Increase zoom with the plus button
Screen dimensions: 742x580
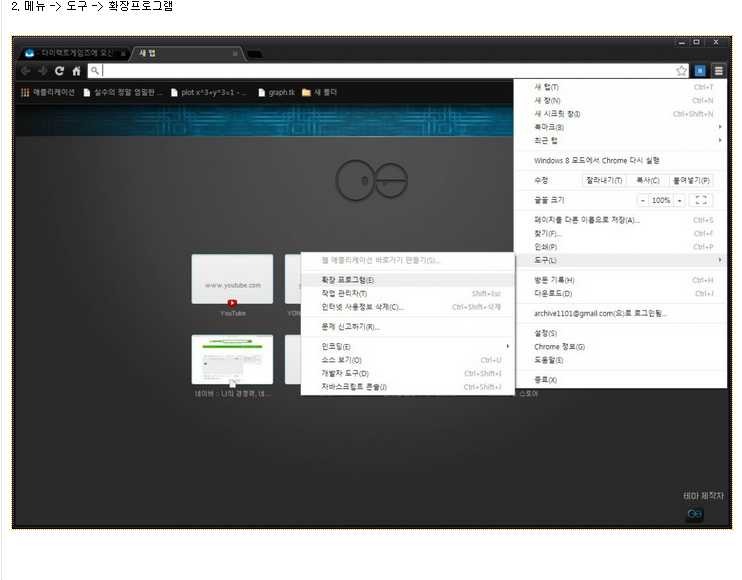(679, 201)
